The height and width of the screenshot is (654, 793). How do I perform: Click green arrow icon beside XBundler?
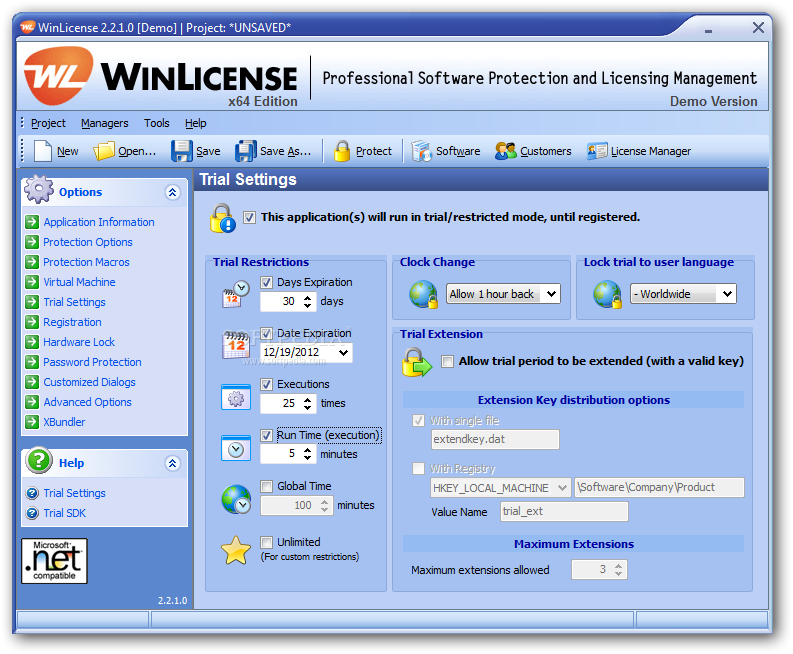coord(32,421)
